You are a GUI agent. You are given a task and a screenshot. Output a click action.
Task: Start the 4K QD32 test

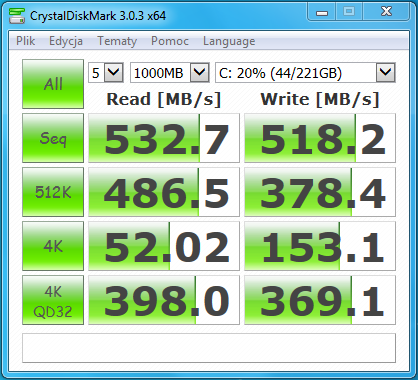click(53, 300)
